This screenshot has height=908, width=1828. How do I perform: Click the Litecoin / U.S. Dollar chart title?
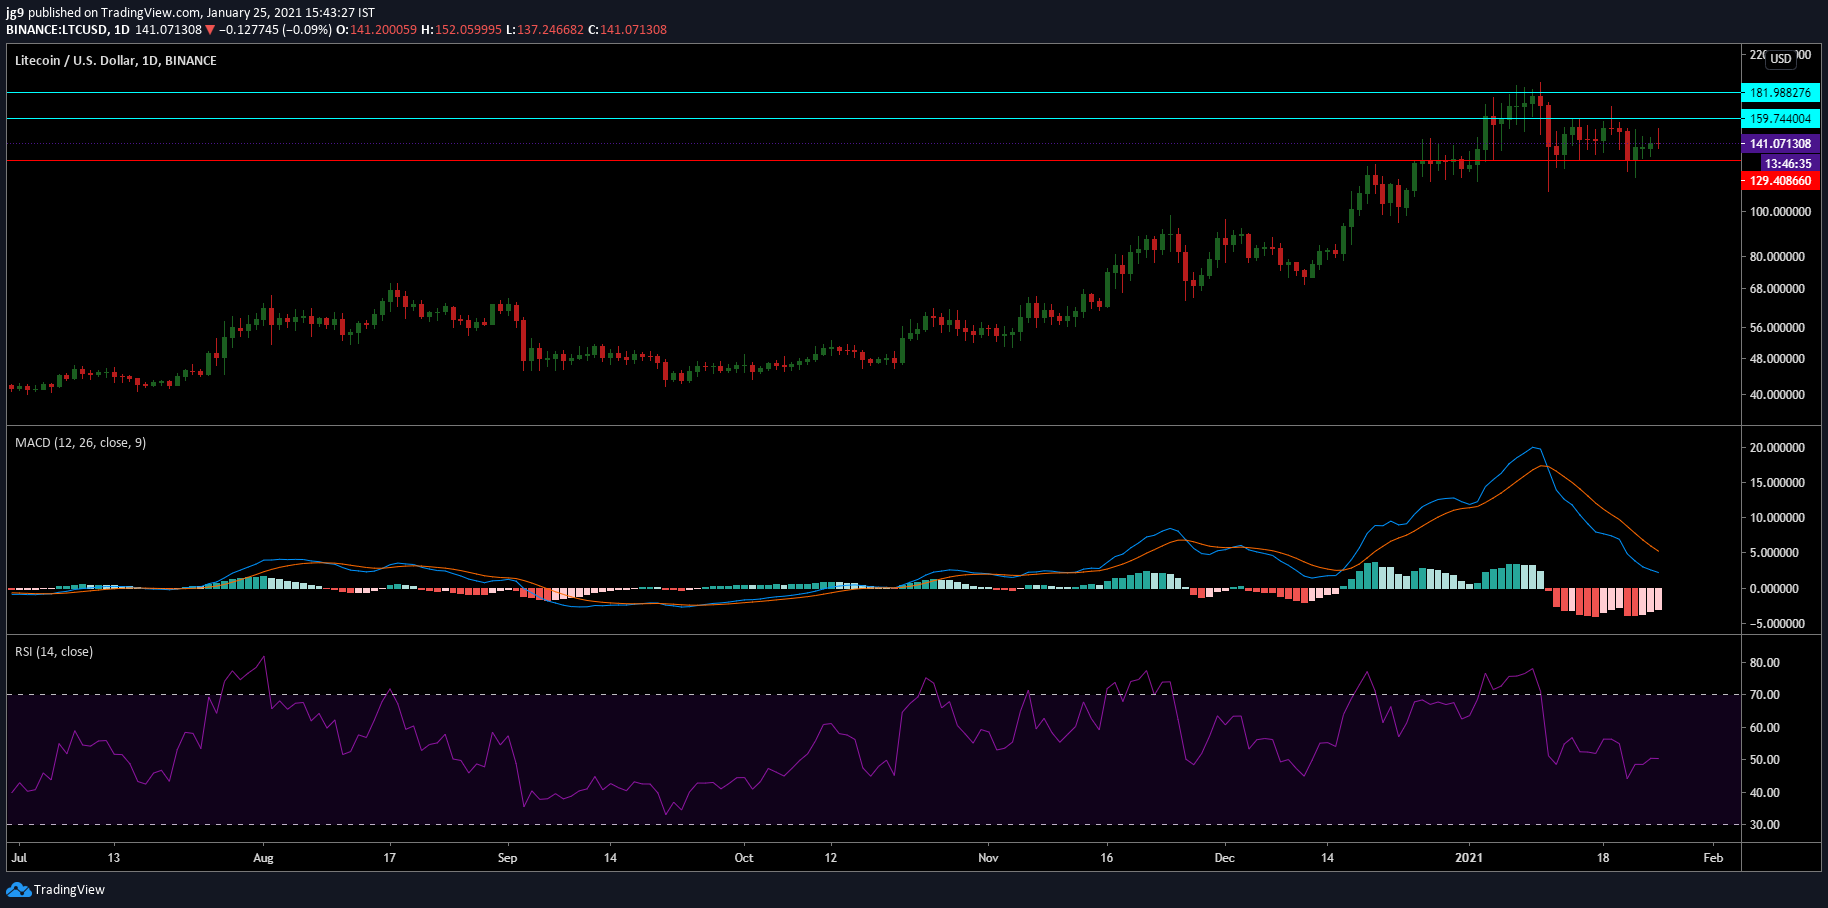tap(116, 61)
